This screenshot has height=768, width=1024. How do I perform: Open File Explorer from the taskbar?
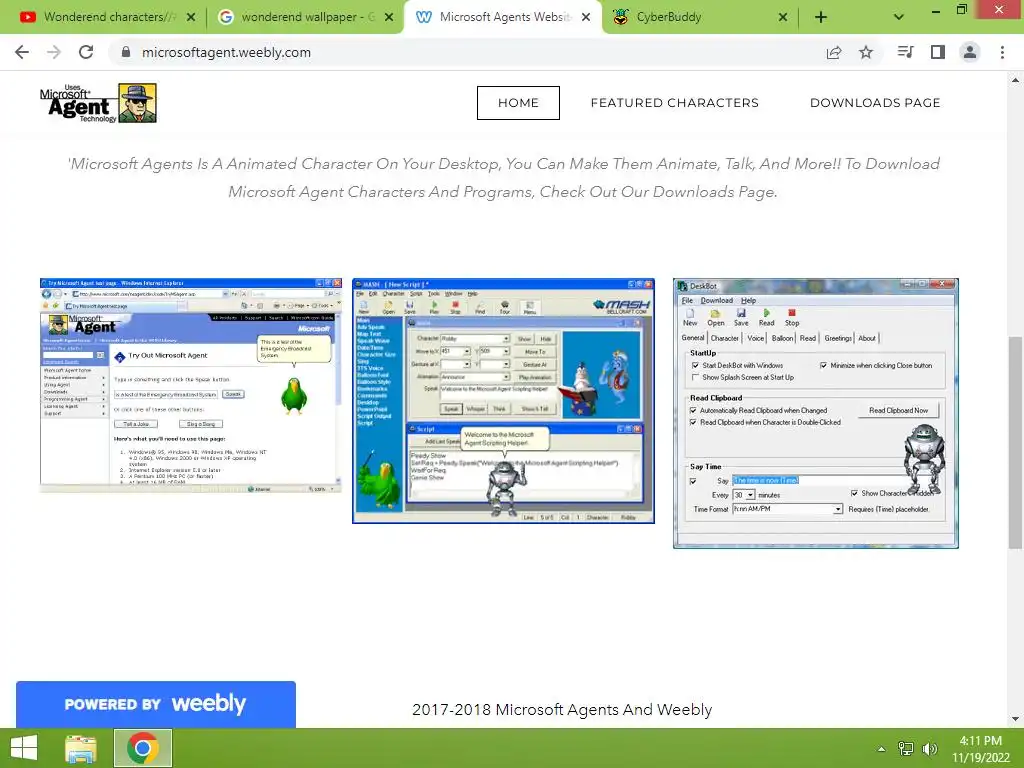click(x=81, y=748)
